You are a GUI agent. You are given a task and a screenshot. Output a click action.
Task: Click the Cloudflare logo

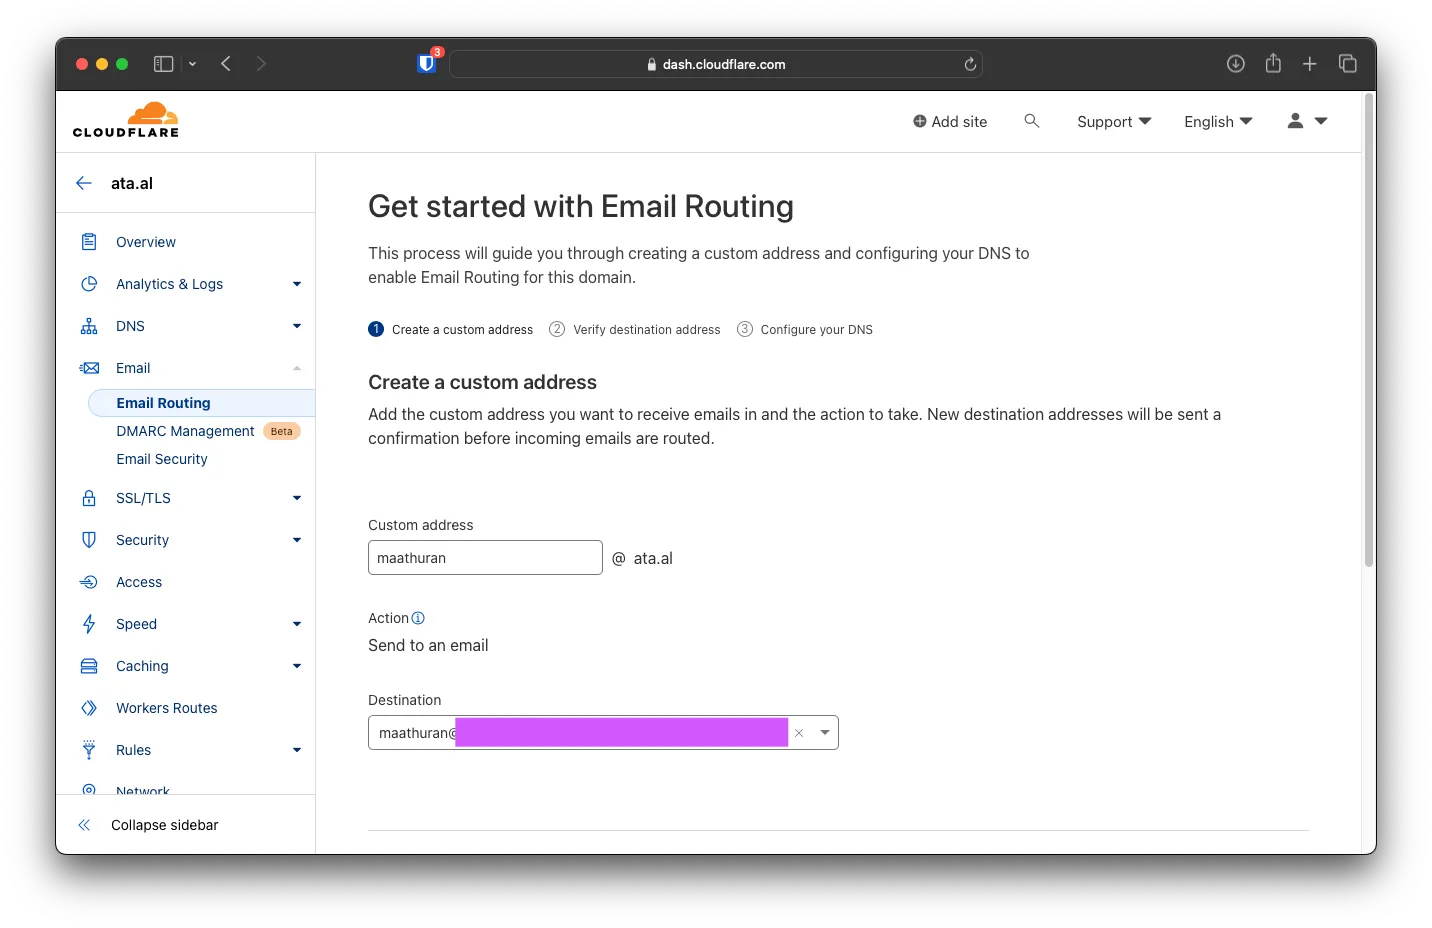tap(126, 119)
